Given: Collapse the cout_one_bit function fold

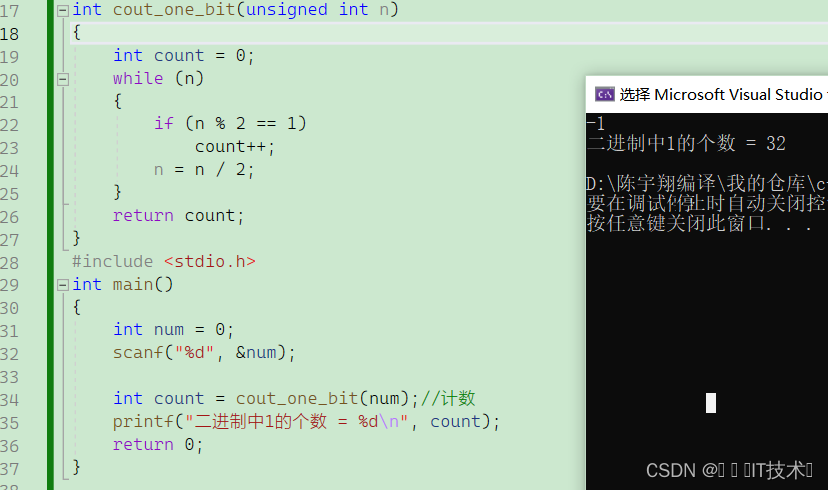Looking at the screenshot, I should click(62, 11).
